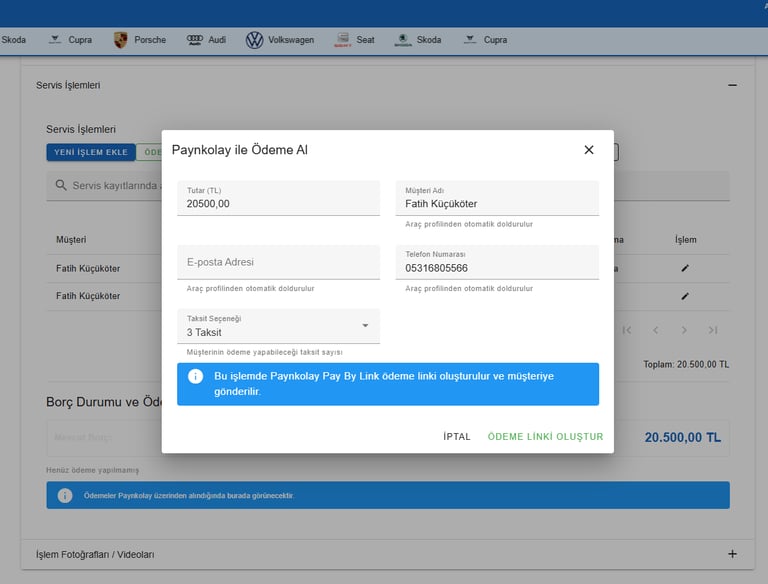Expand İşlem Fotoğrafları / Videoları section
The image size is (768, 584).
(732, 554)
